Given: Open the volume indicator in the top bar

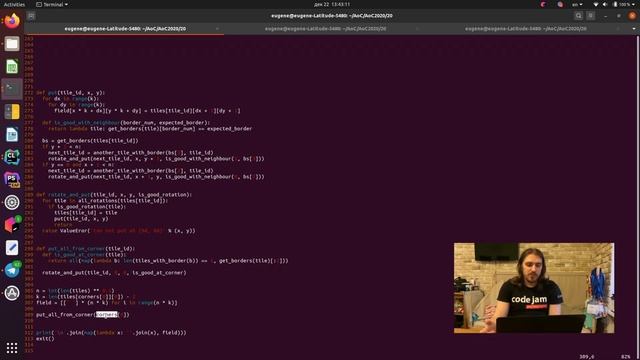Looking at the screenshot, I should pyautogui.click(x=605, y=4).
